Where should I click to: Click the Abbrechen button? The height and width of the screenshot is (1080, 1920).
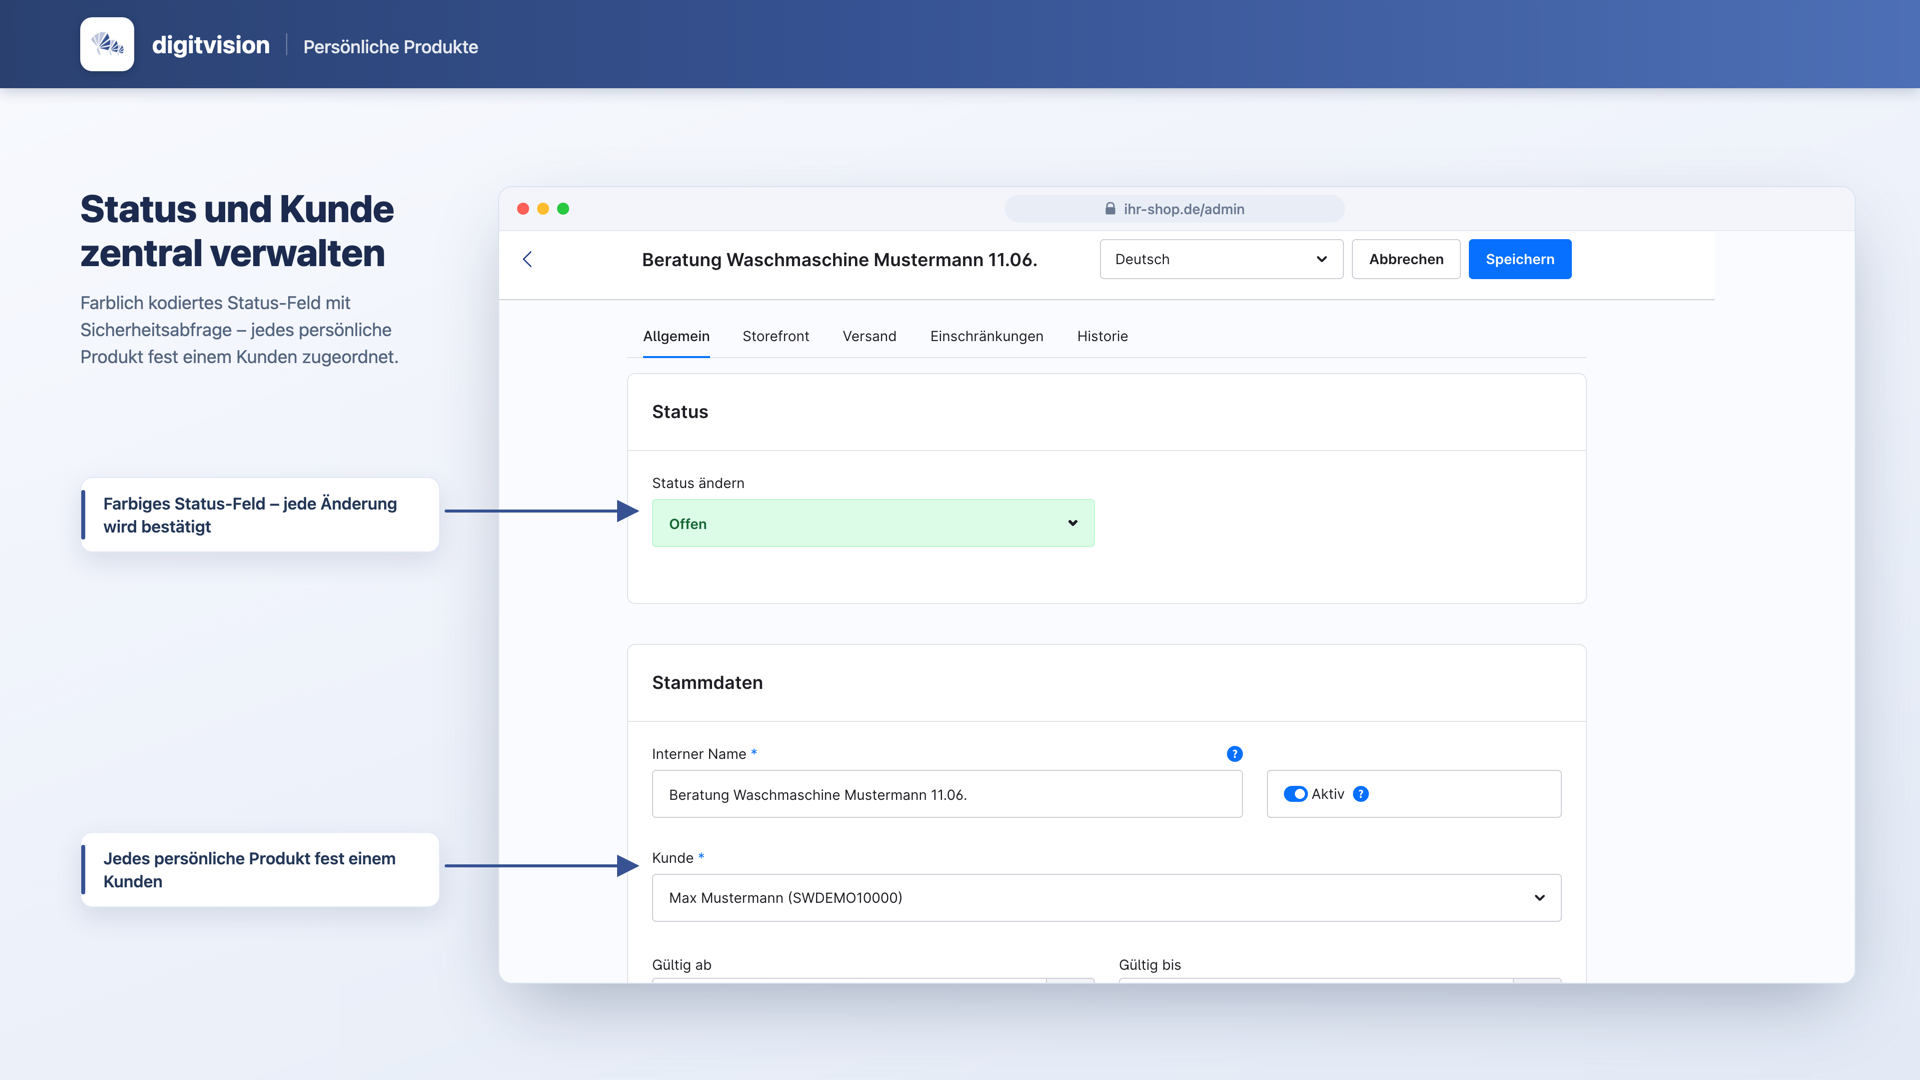pos(1406,259)
